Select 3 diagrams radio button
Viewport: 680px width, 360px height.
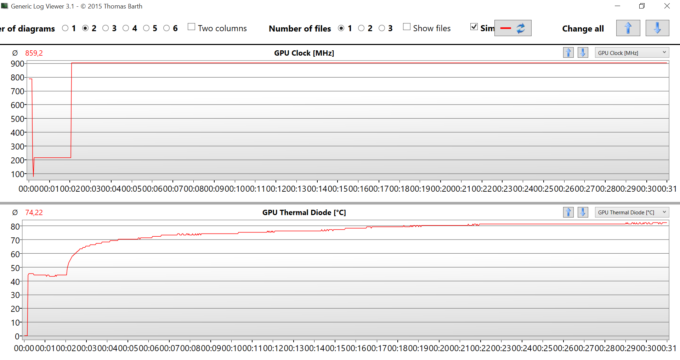tap(105, 28)
